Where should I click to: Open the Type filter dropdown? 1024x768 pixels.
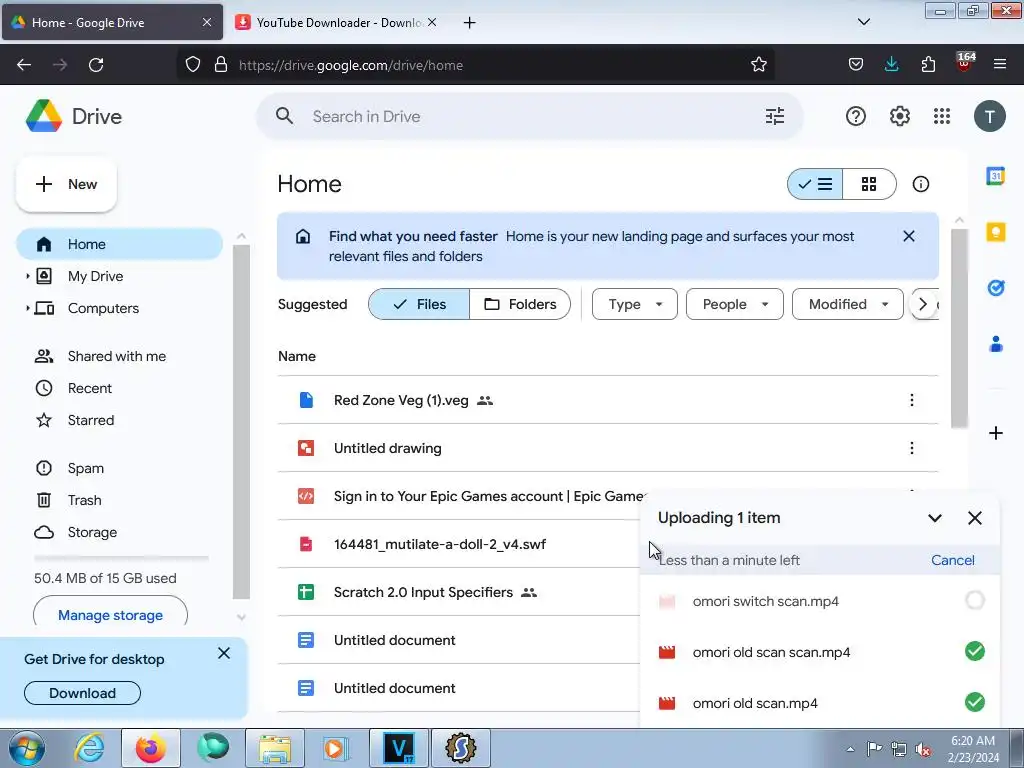[x=635, y=304]
